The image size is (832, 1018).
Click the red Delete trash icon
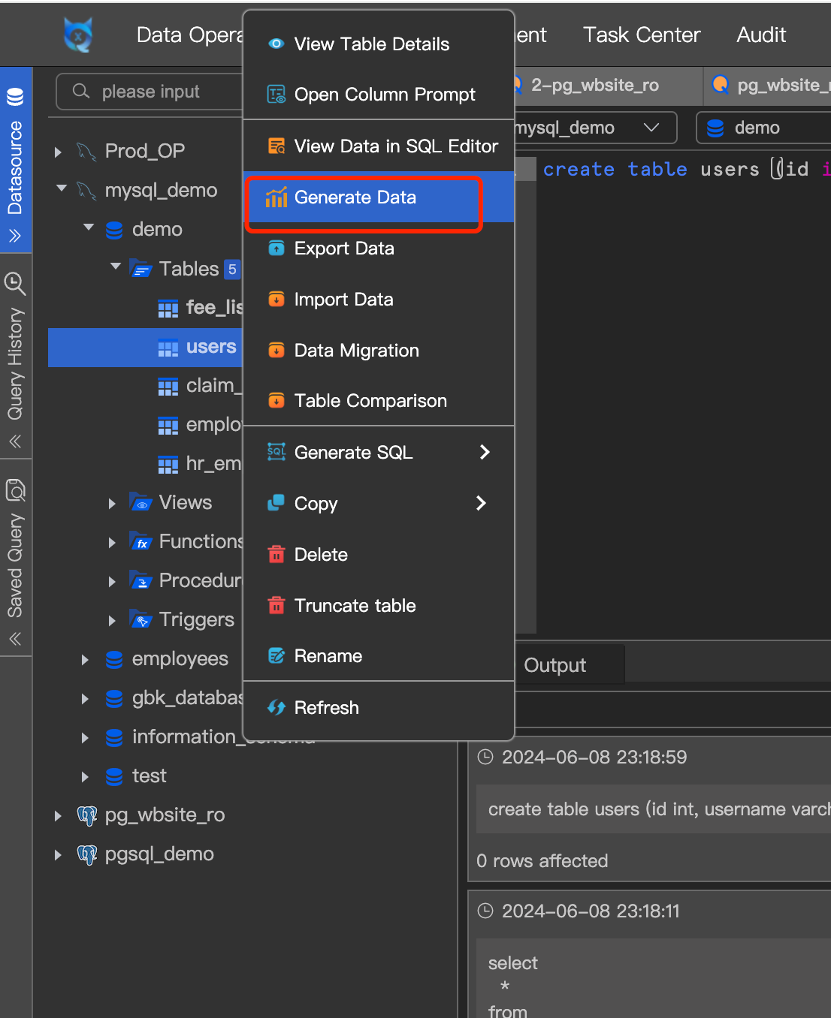[276, 554]
